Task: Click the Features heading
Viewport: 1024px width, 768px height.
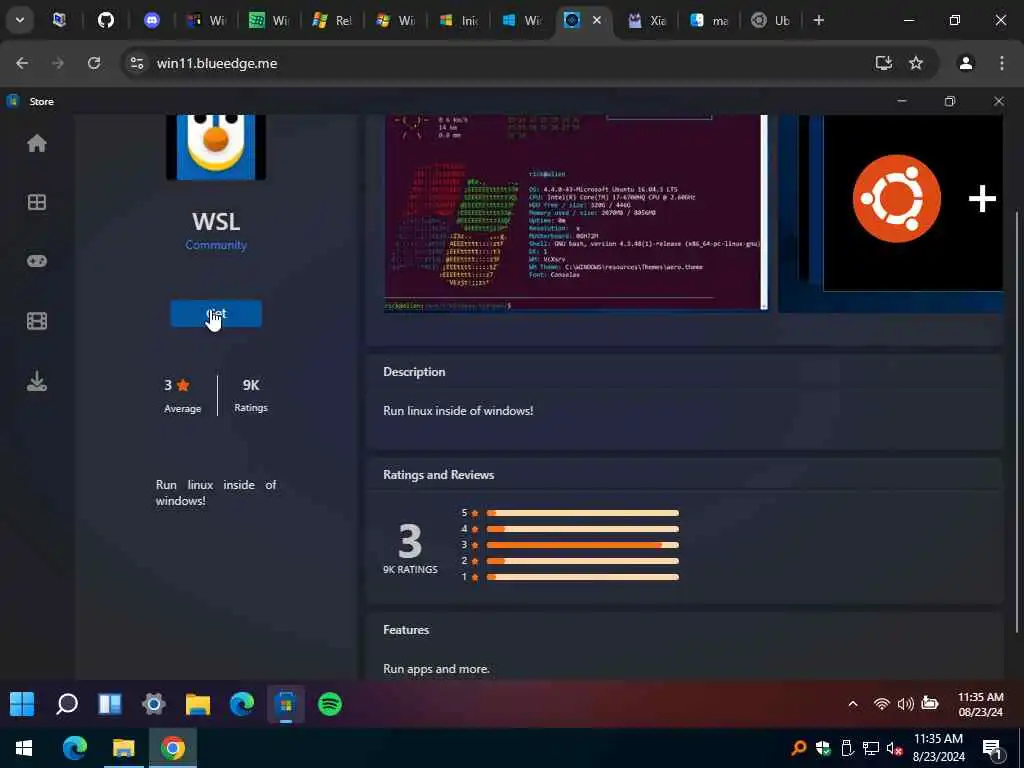Action: (406, 630)
